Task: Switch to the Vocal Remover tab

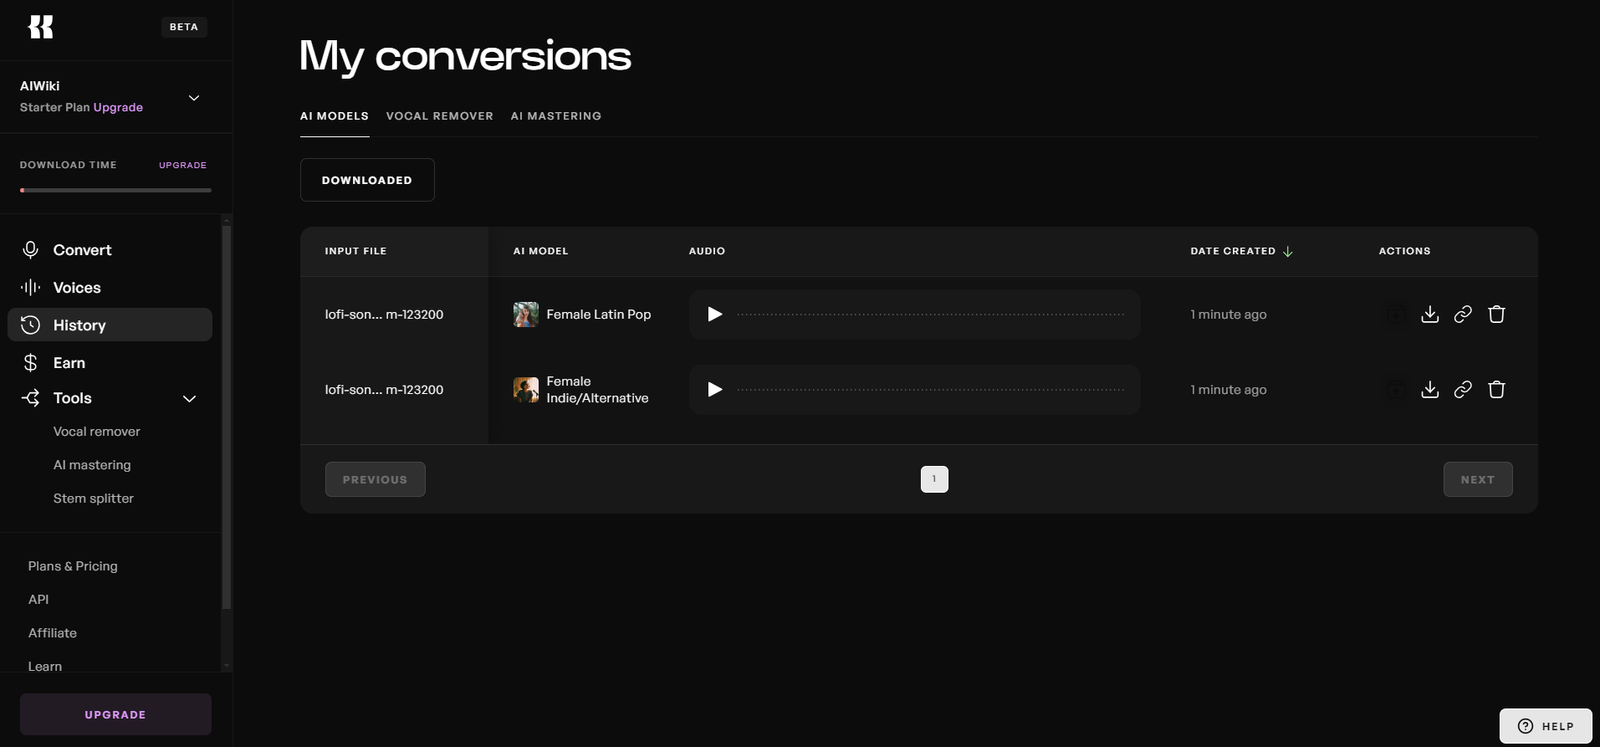Action: pos(439,116)
